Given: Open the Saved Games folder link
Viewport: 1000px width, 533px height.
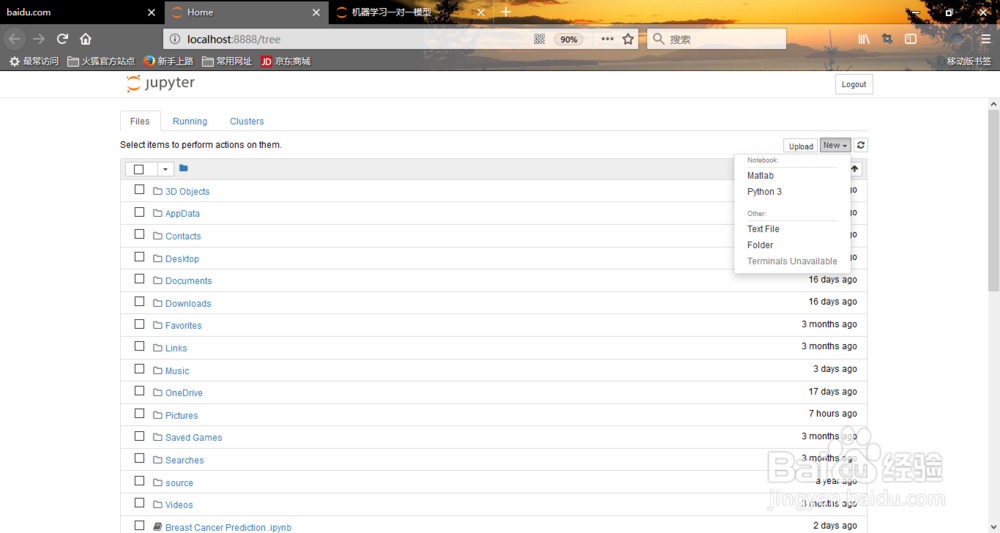Looking at the screenshot, I should [x=193, y=437].
